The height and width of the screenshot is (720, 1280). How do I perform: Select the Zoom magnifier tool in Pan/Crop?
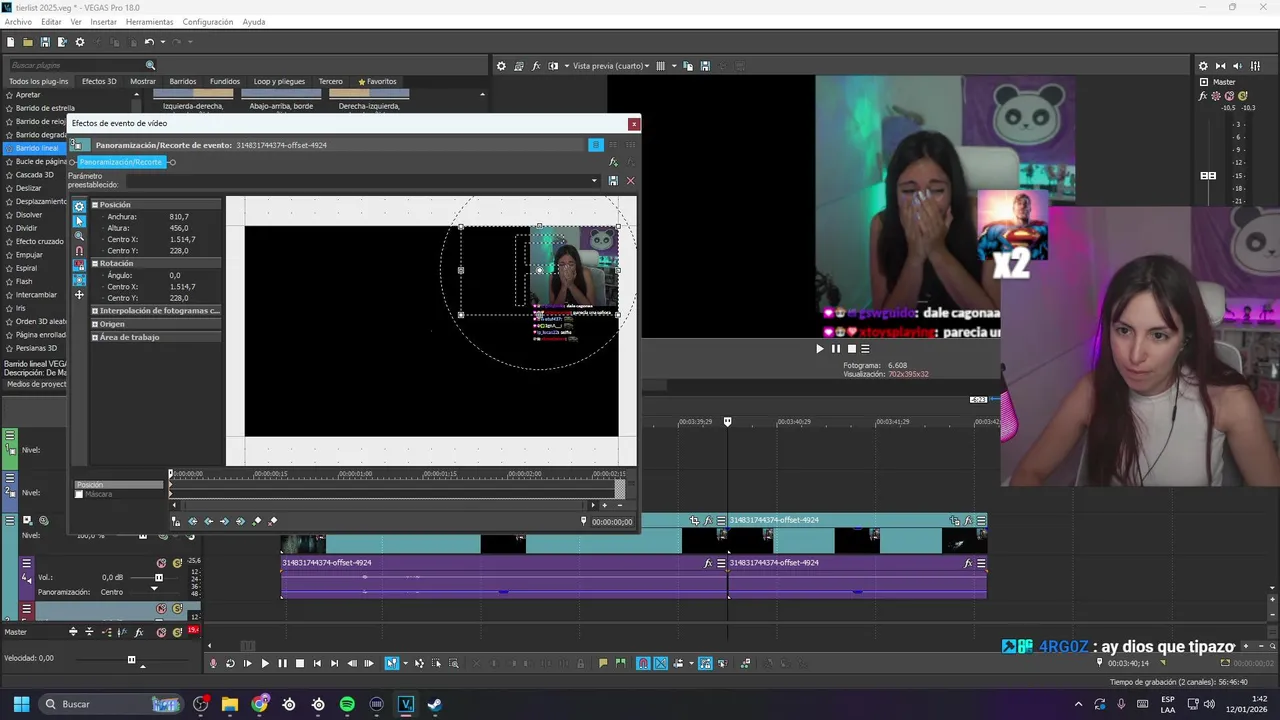click(79, 236)
